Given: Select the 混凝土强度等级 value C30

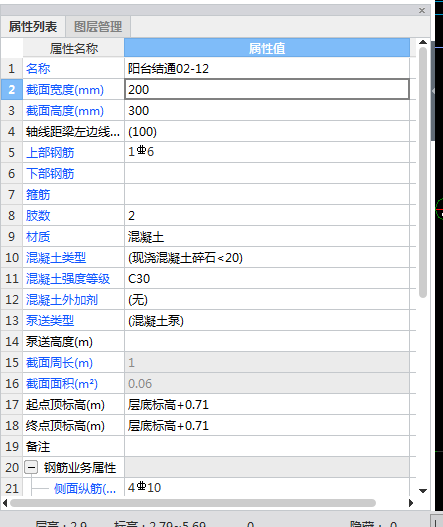Looking at the screenshot, I should [267, 278].
